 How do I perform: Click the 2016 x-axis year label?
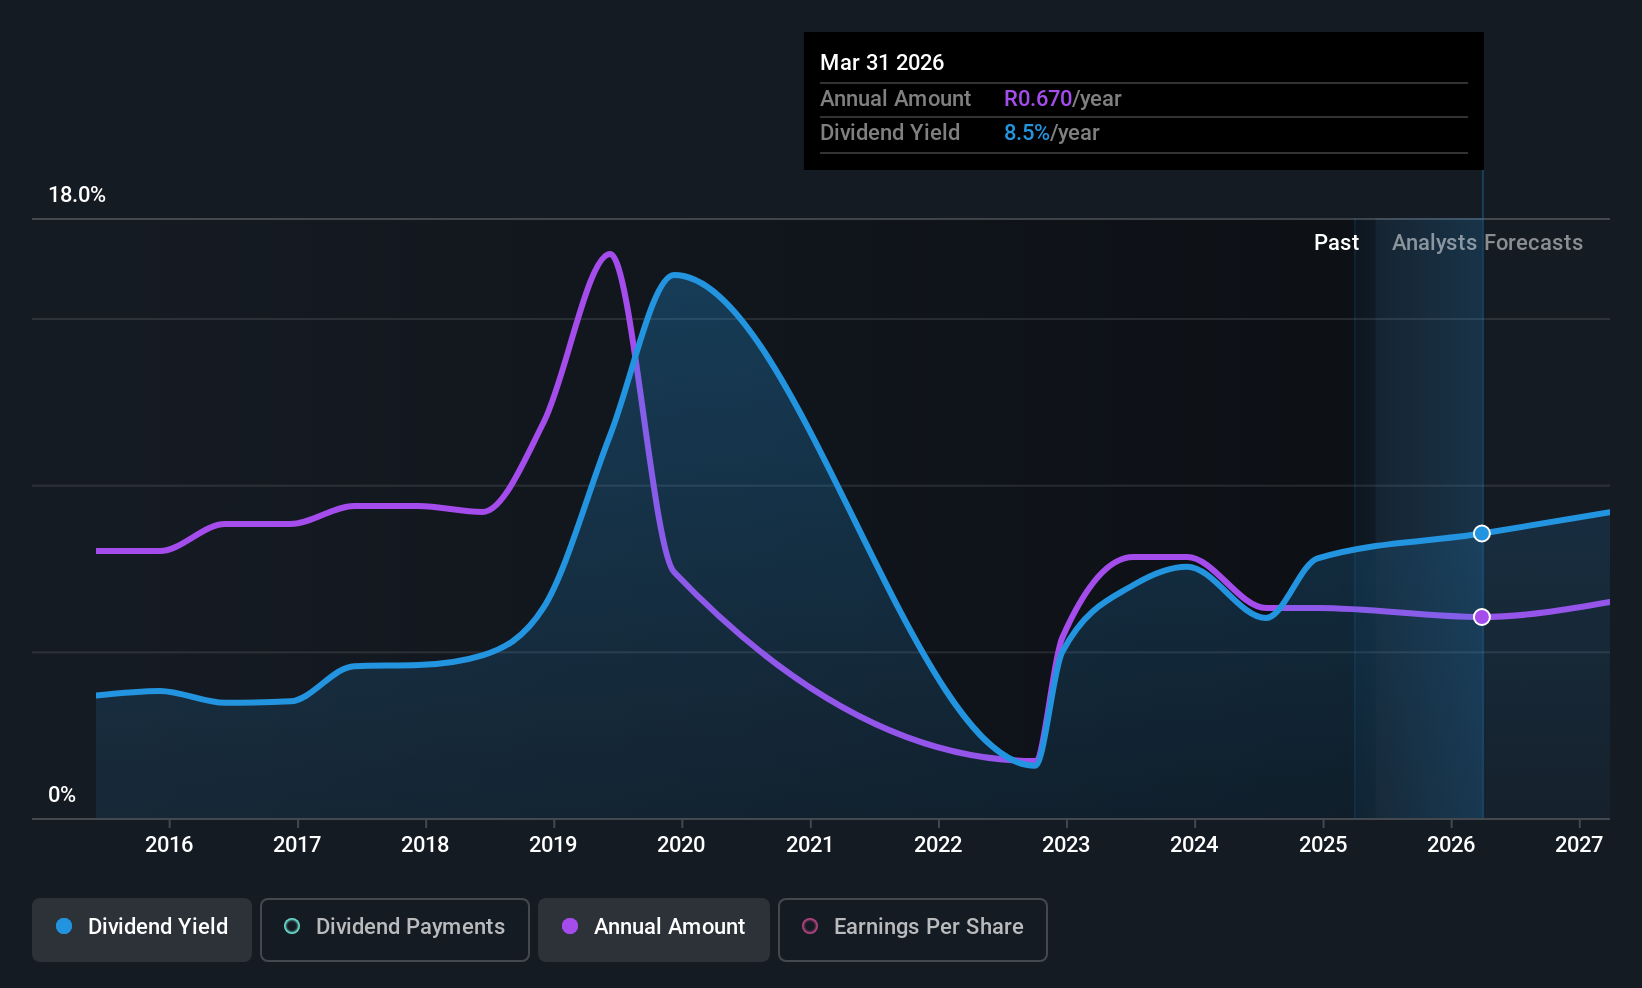point(169,845)
